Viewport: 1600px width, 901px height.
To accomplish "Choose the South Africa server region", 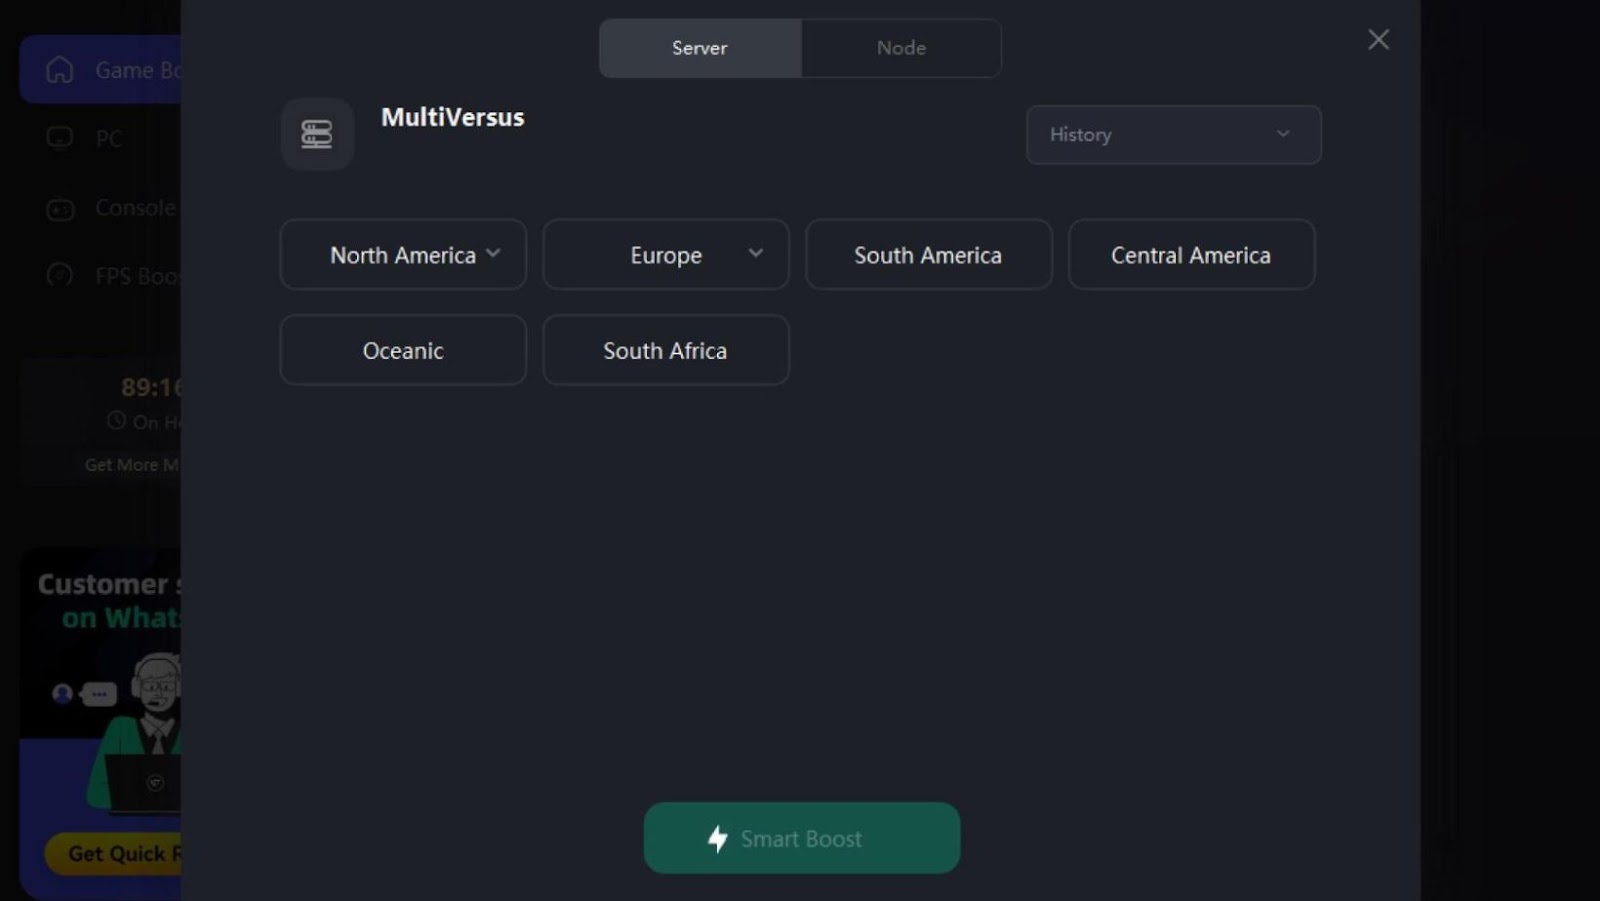I will [666, 350].
